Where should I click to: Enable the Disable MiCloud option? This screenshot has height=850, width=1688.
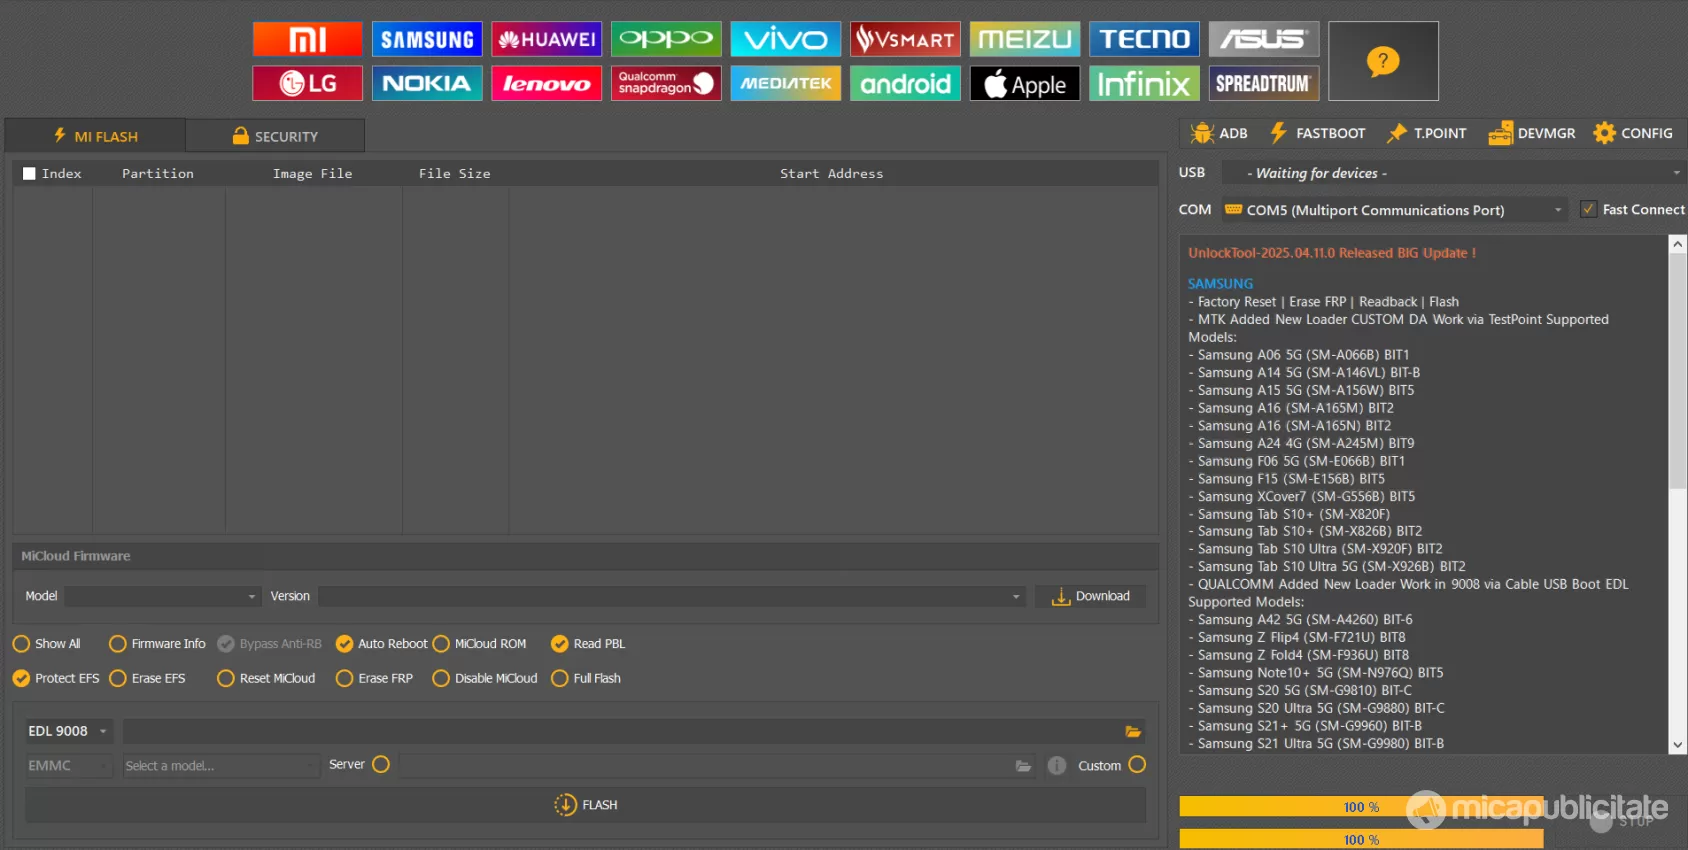coord(441,678)
